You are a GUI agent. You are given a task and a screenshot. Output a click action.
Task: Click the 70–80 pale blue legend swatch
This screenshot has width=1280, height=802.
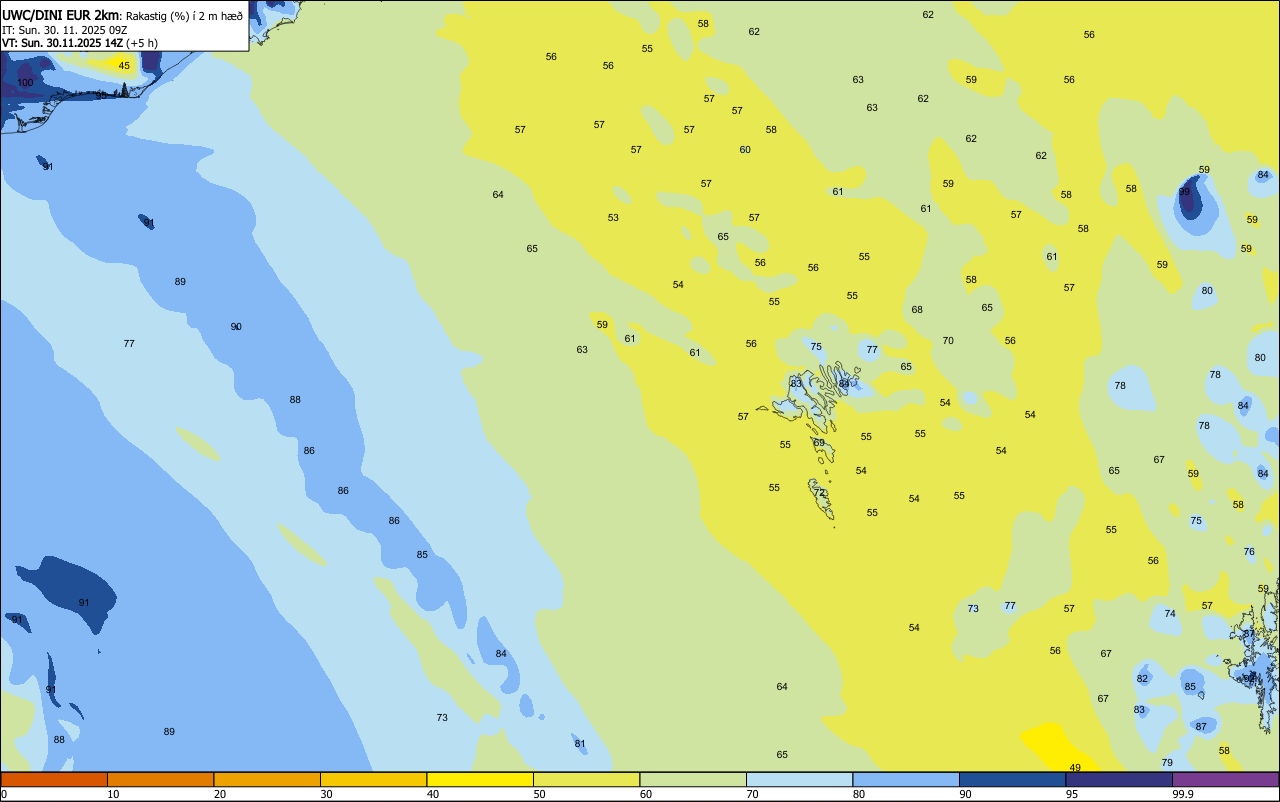pyautogui.click(x=799, y=779)
